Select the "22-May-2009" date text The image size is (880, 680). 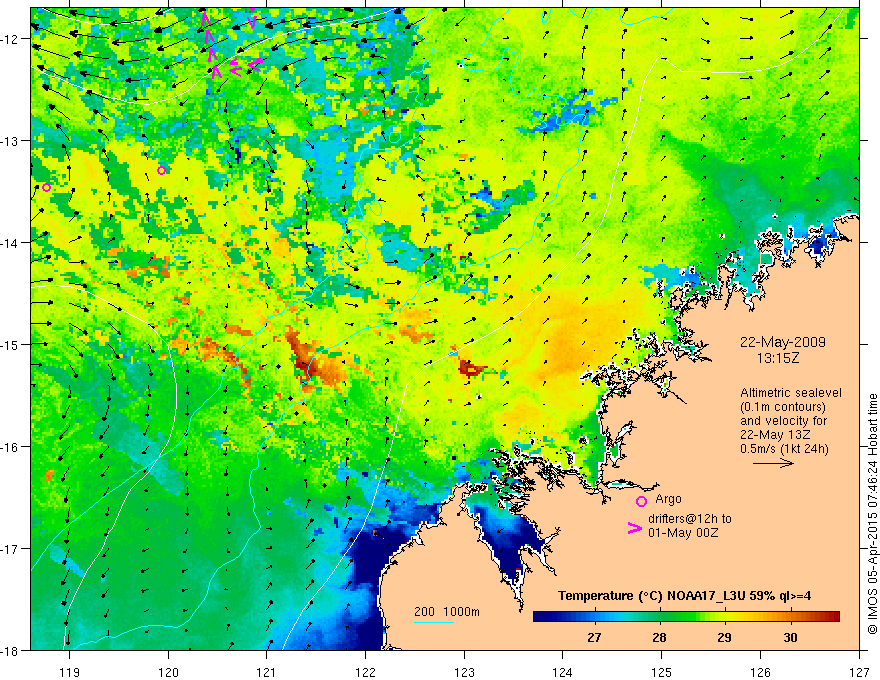point(783,342)
